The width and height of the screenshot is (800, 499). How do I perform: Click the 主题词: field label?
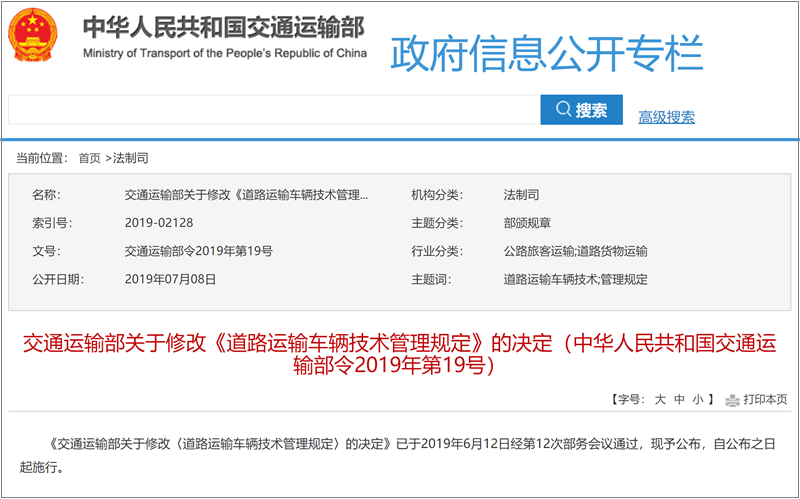click(x=431, y=280)
